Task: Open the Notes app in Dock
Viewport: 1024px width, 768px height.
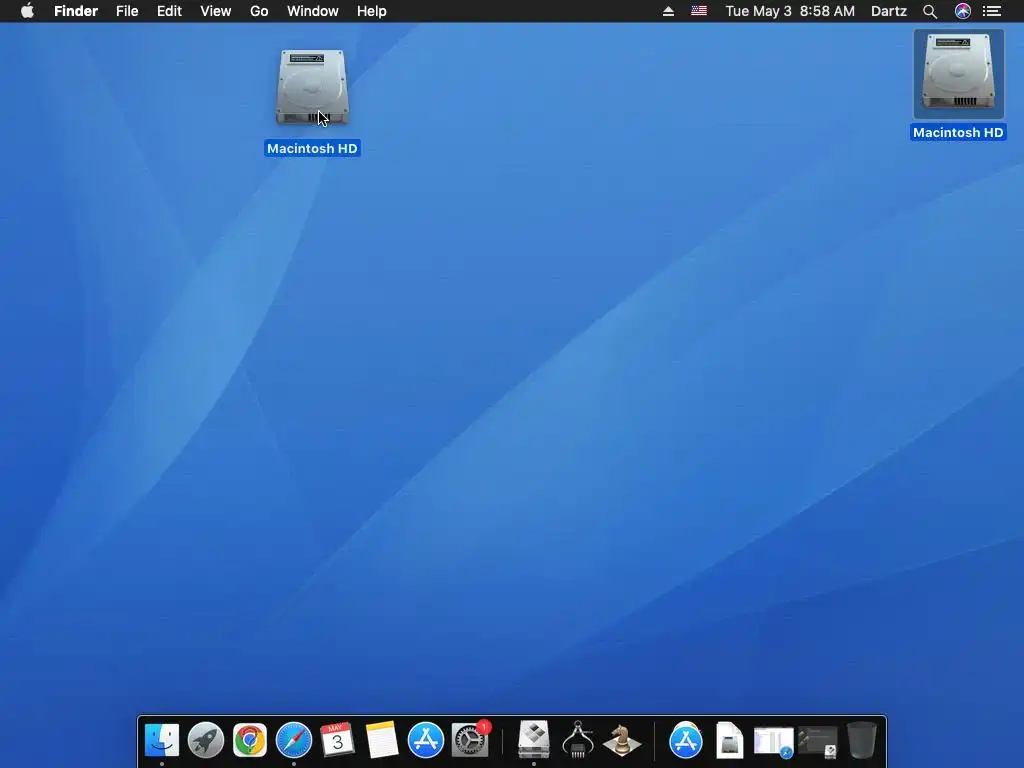Action: (381, 741)
